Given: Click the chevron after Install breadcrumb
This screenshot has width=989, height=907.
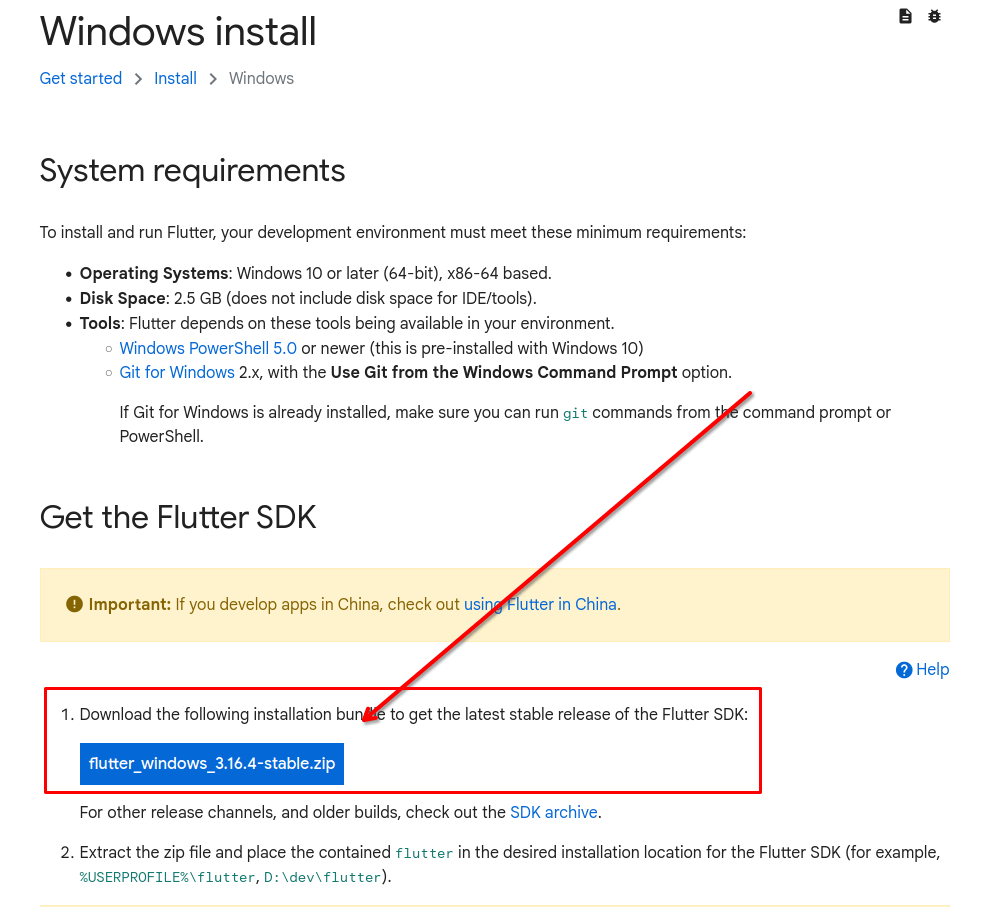Looking at the screenshot, I should (x=213, y=79).
